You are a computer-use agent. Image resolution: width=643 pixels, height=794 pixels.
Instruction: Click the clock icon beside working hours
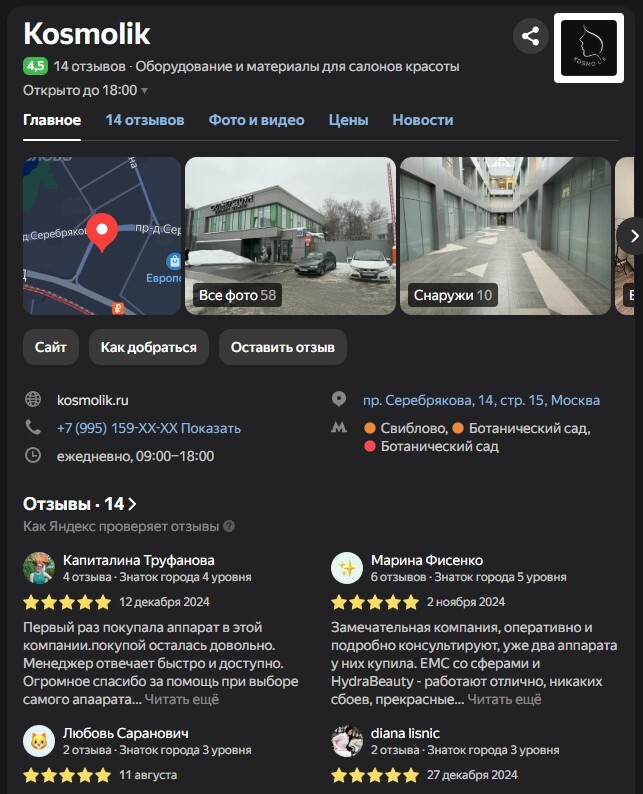tap(33, 455)
